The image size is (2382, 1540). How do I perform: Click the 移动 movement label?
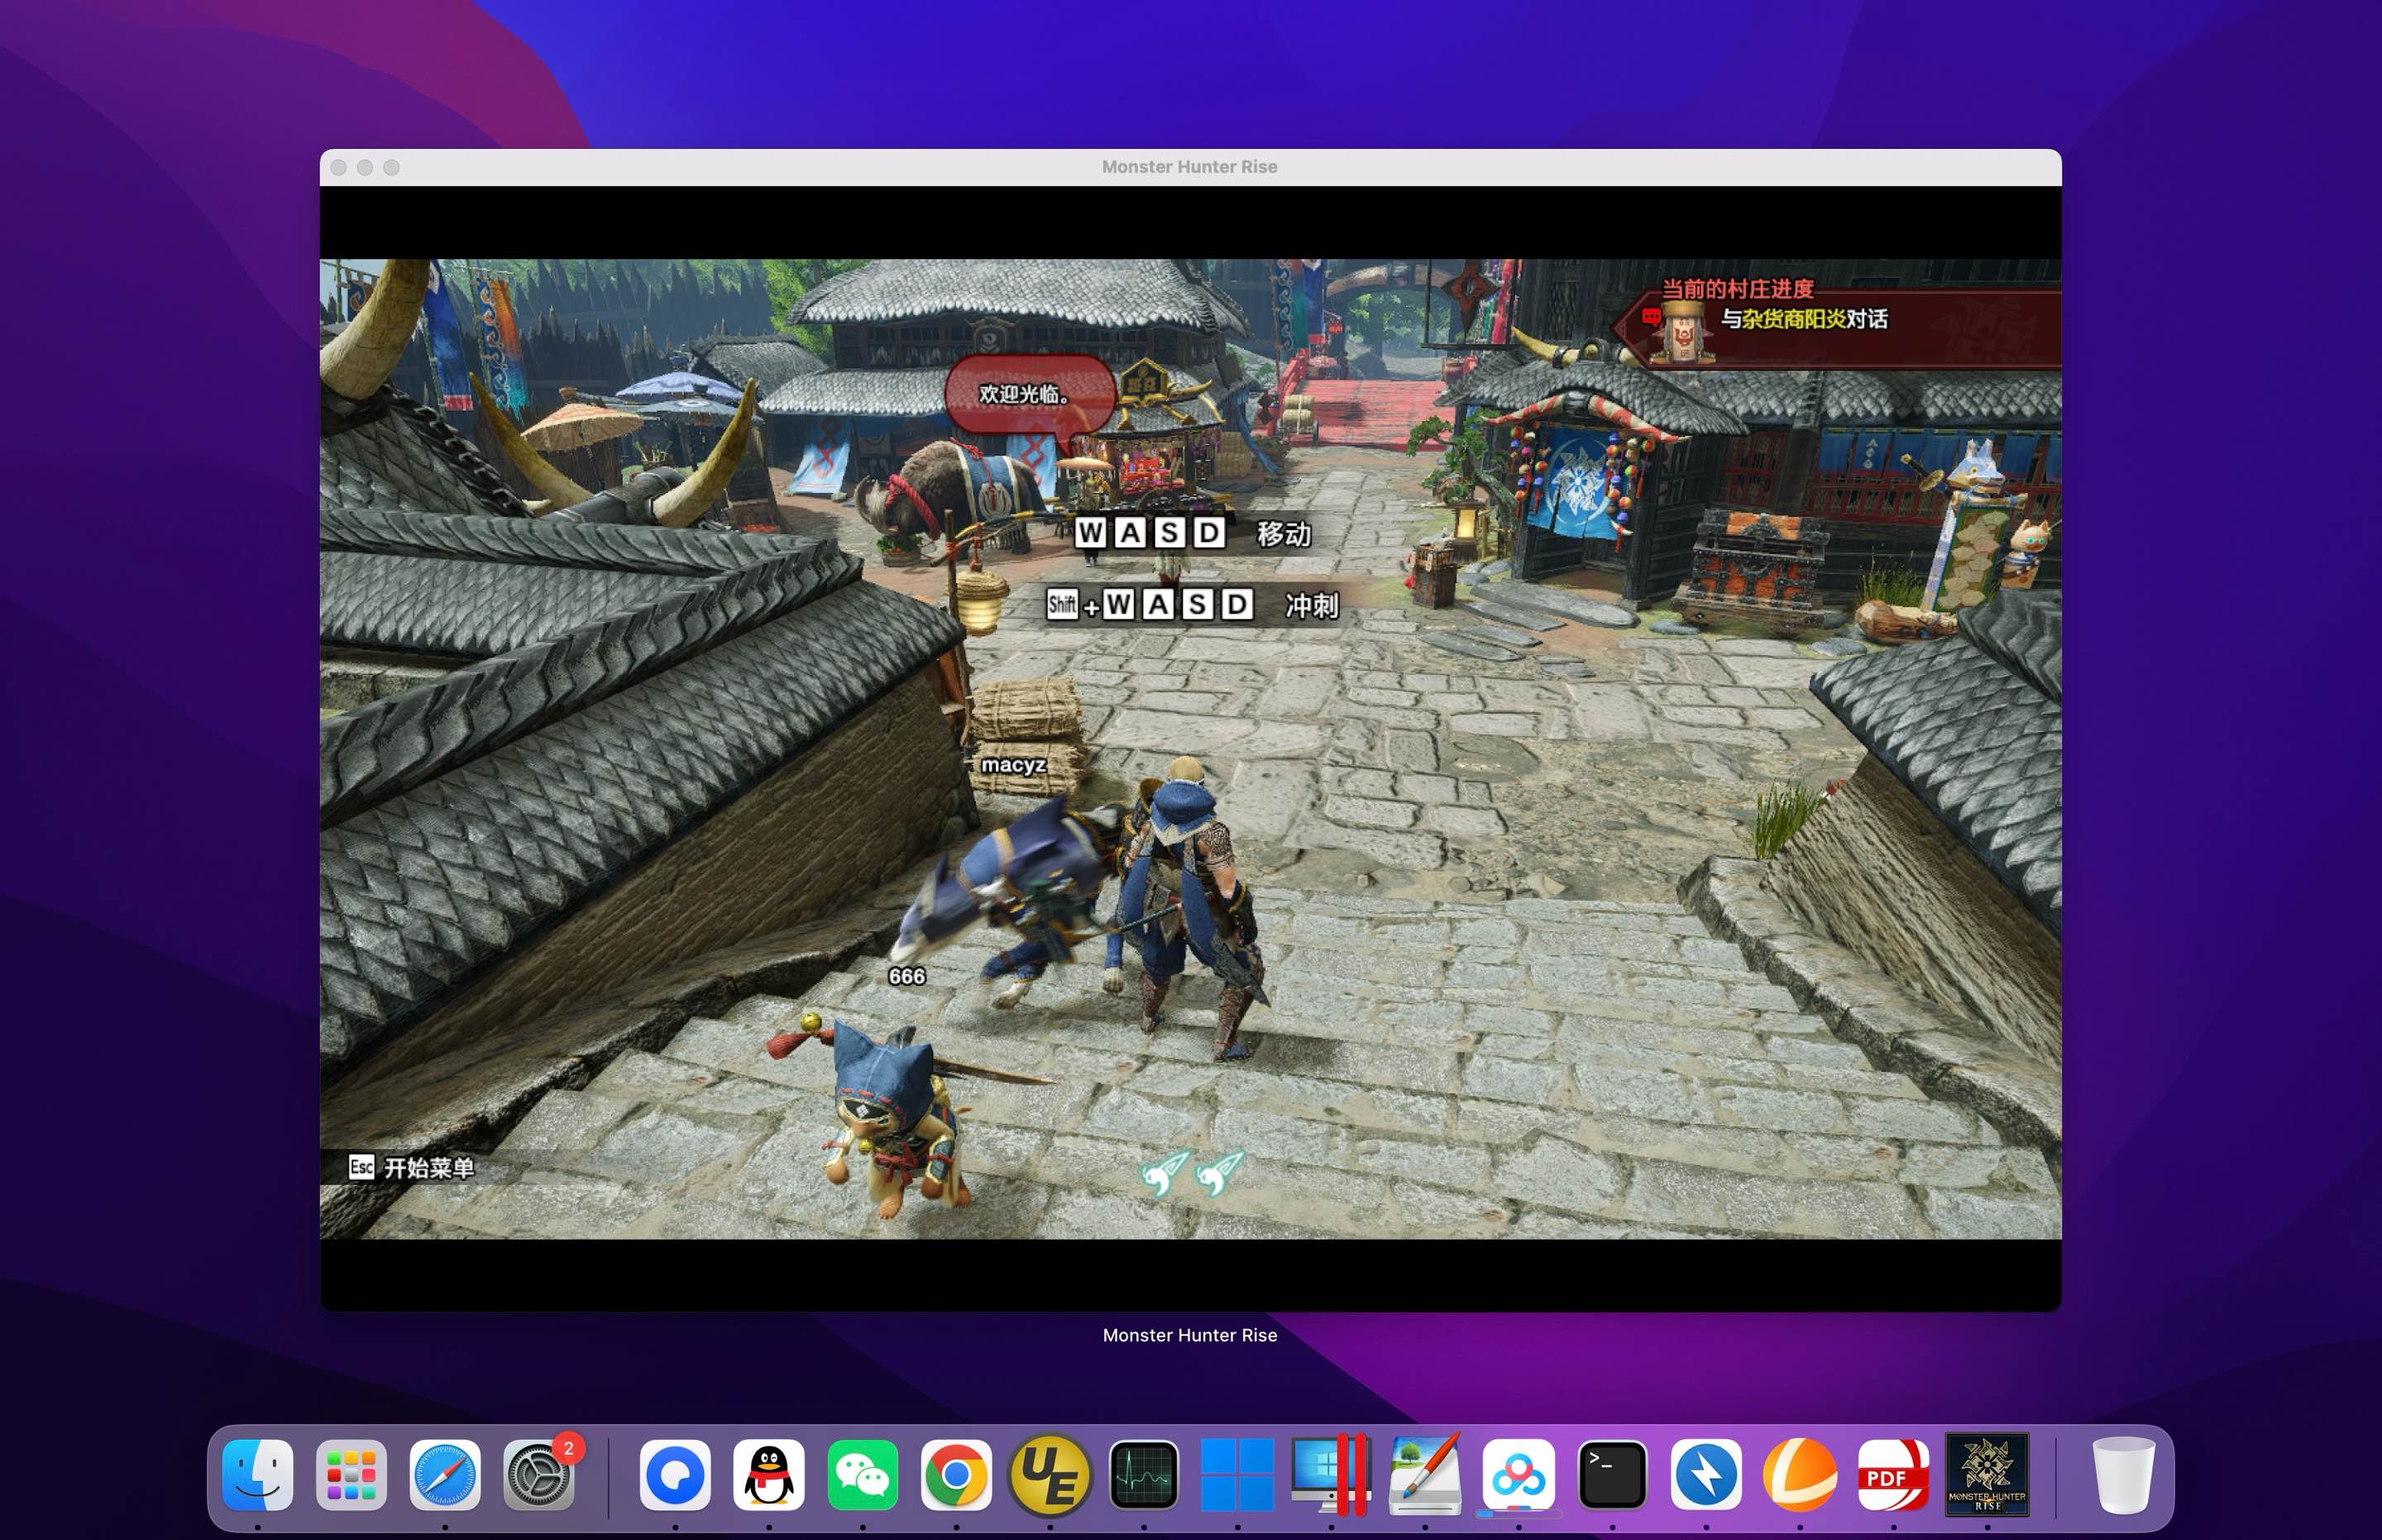(x=1283, y=534)
